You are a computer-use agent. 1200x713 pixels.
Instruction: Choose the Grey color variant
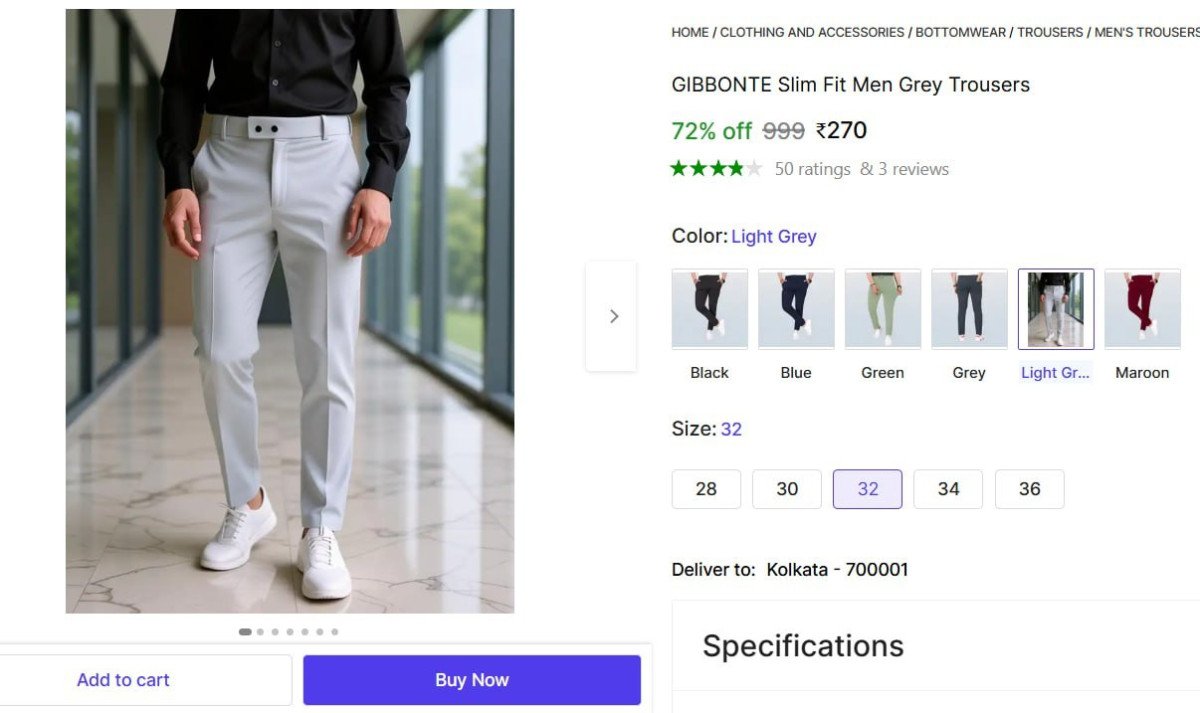(968, 308)
